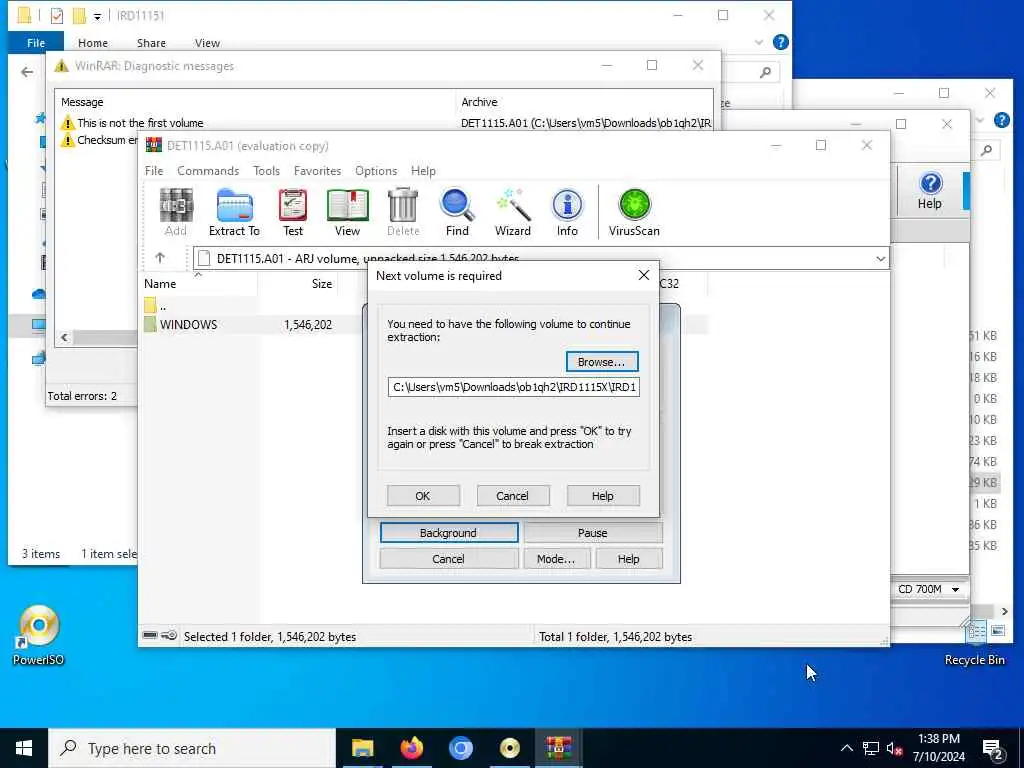Click the Explorer help question mark icon

(780, 42)
